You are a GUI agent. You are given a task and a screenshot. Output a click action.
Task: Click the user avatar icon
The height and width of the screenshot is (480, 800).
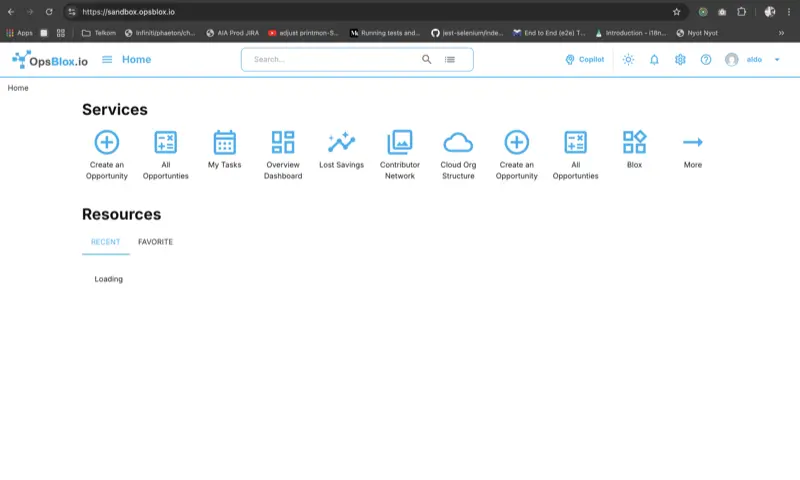732,60
